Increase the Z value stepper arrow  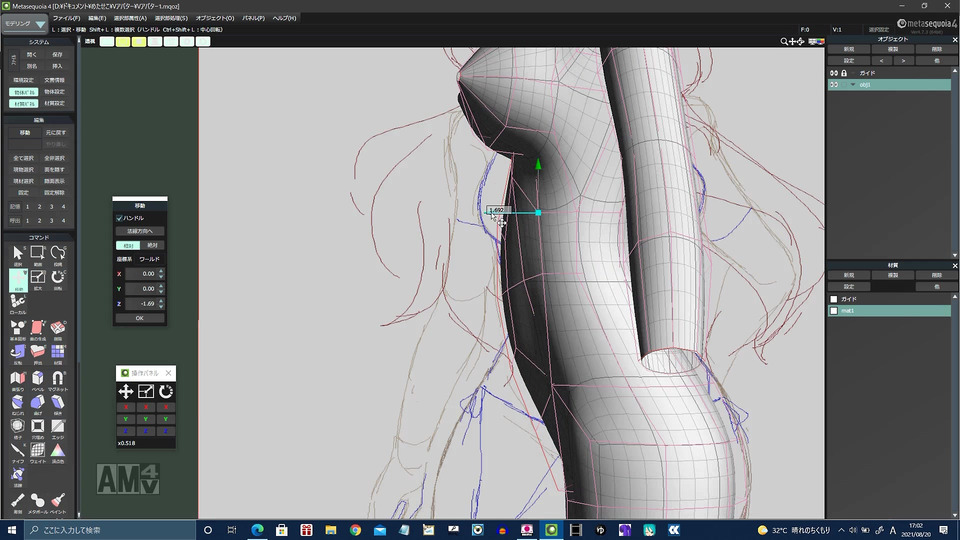coord(161,300)
